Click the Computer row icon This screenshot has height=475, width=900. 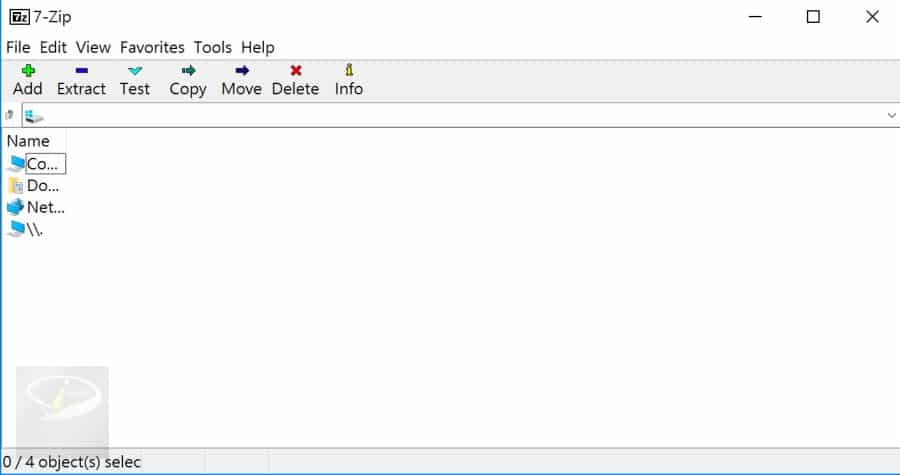point(16,164)
